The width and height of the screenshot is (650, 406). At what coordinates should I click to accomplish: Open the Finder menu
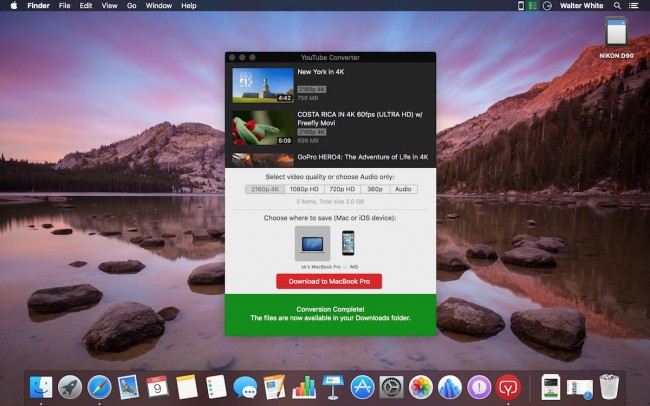(x=39, y=5)
